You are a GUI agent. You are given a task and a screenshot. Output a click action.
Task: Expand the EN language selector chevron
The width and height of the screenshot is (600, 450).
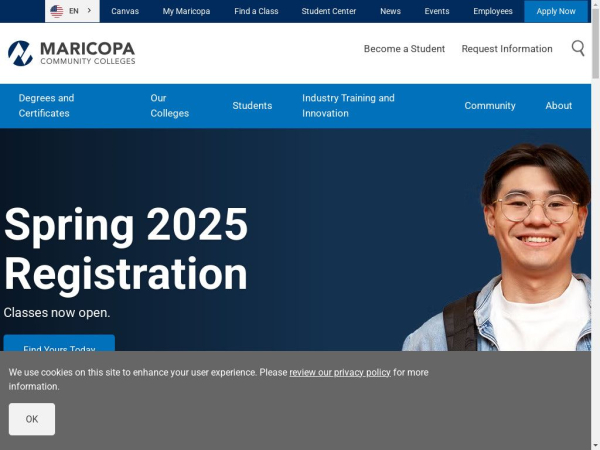point(89,11)
